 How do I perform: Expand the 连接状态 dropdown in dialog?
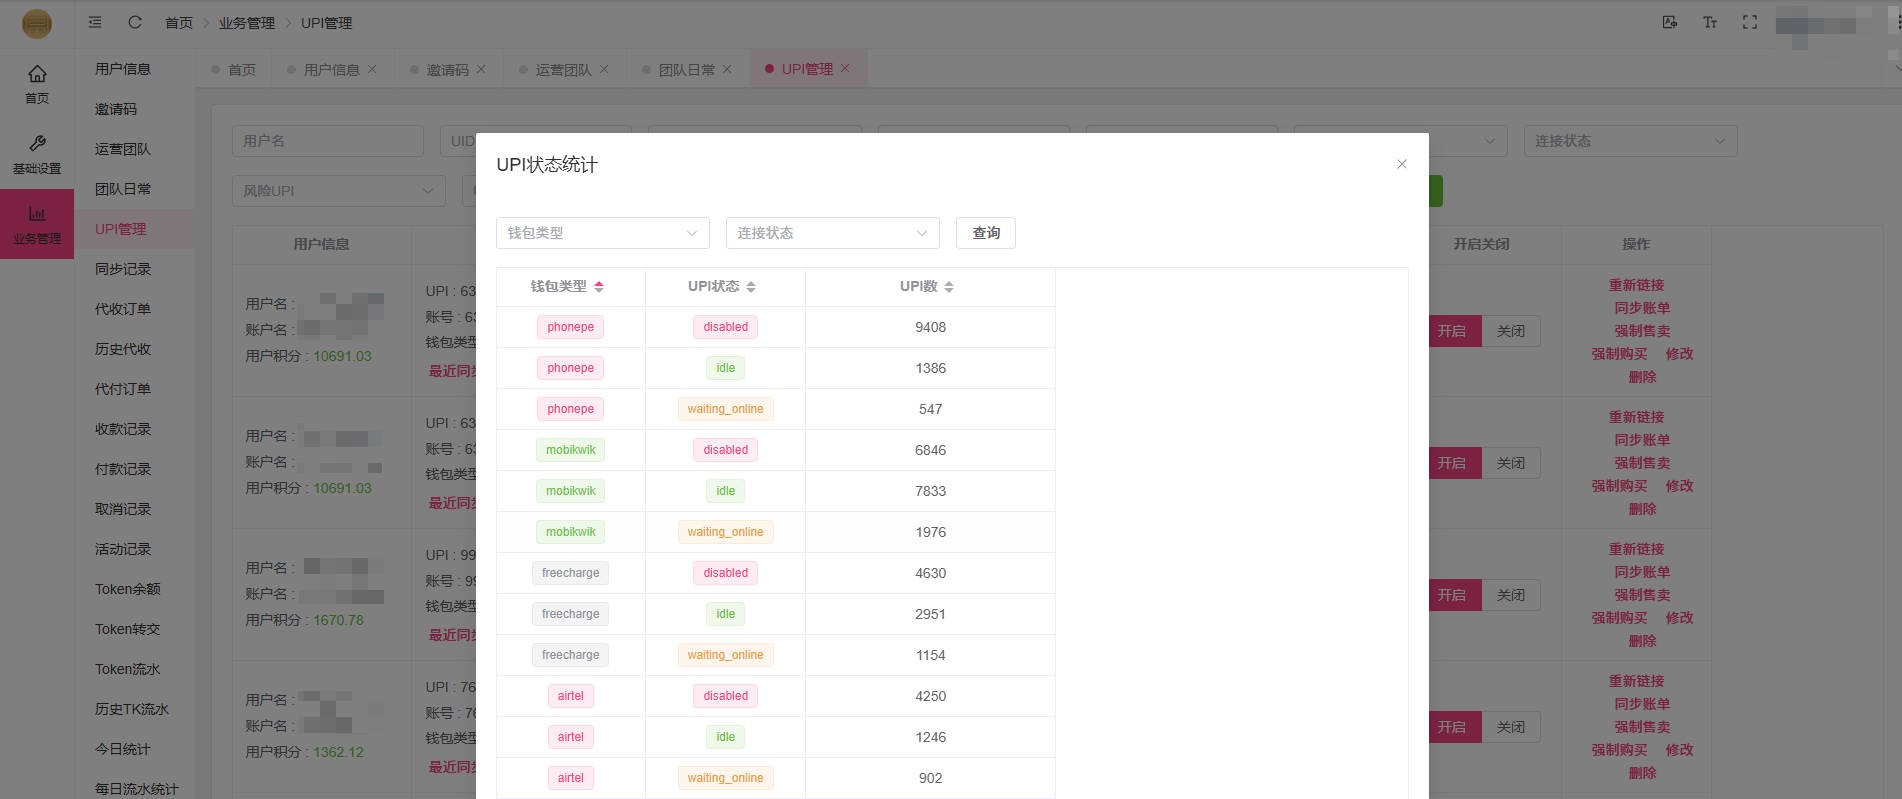pos(832,233)
